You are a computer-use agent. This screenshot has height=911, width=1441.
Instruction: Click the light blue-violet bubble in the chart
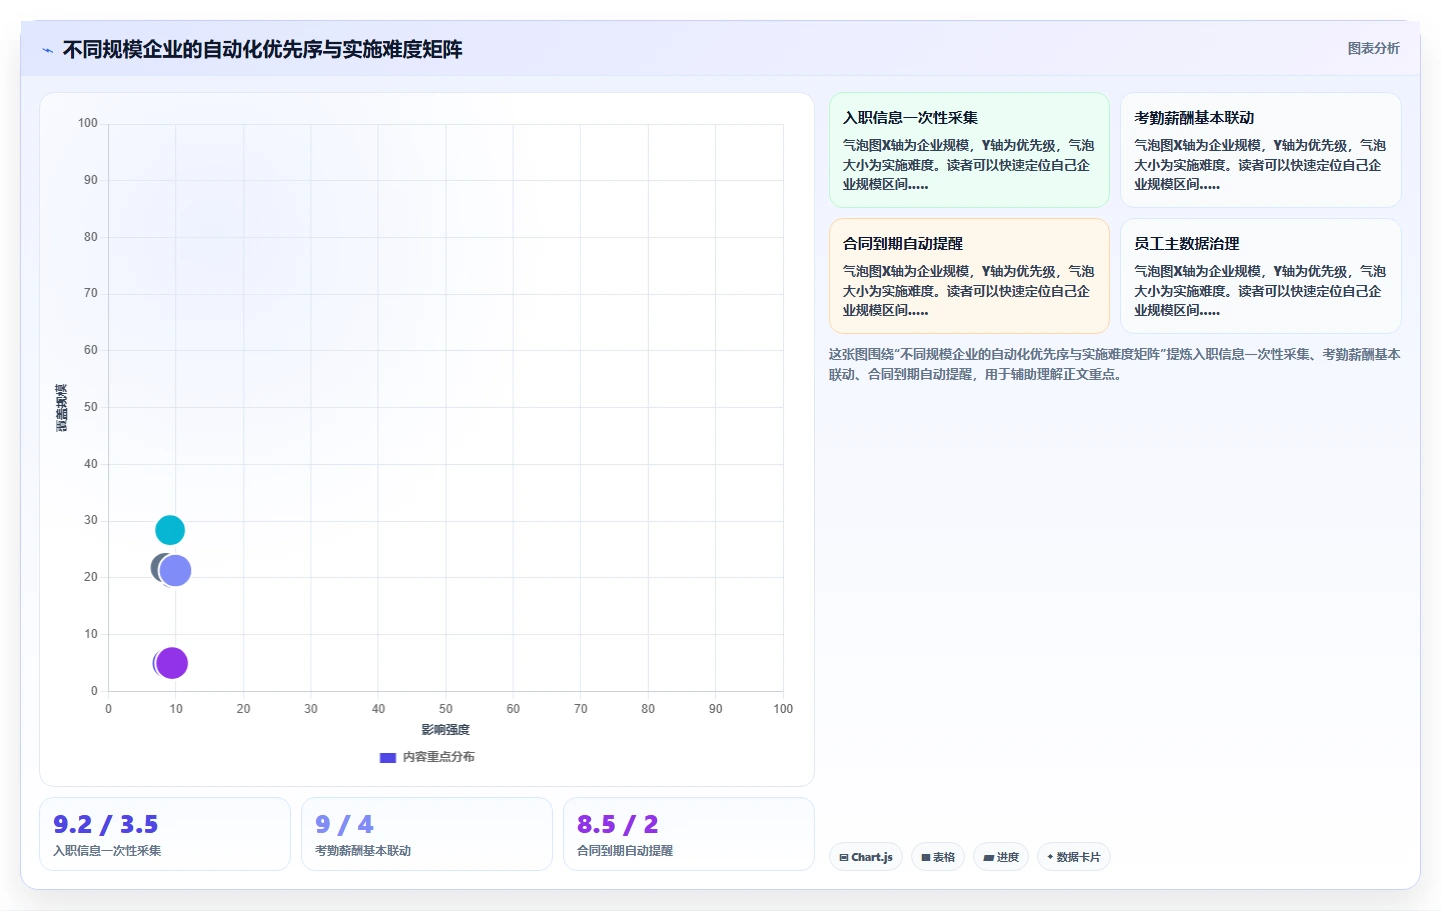point(176,571)
